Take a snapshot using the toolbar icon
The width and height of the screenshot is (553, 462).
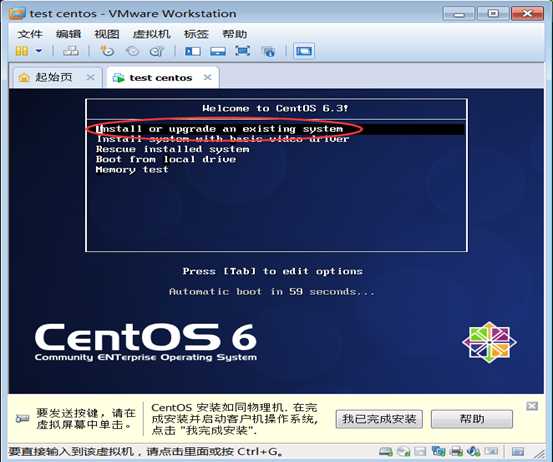107,51
